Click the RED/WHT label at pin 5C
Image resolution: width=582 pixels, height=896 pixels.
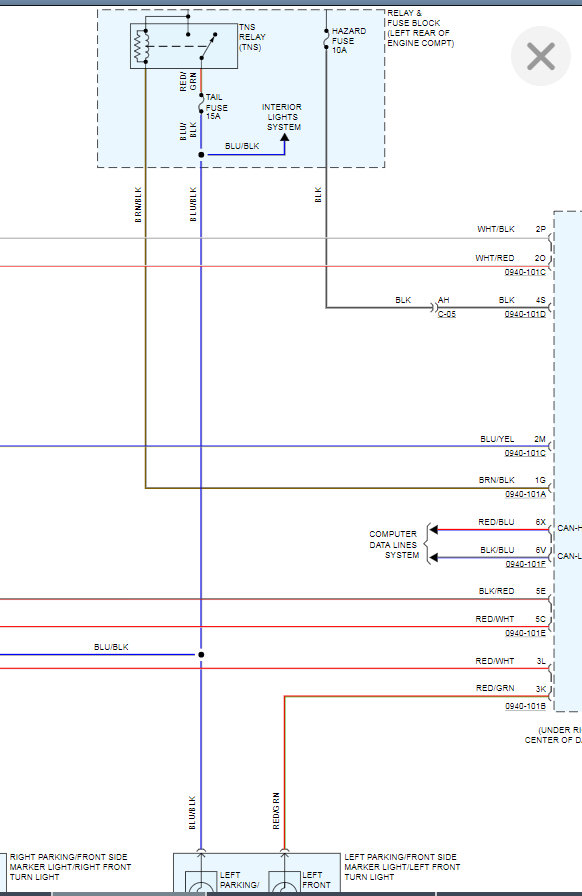tap(495, 619)
